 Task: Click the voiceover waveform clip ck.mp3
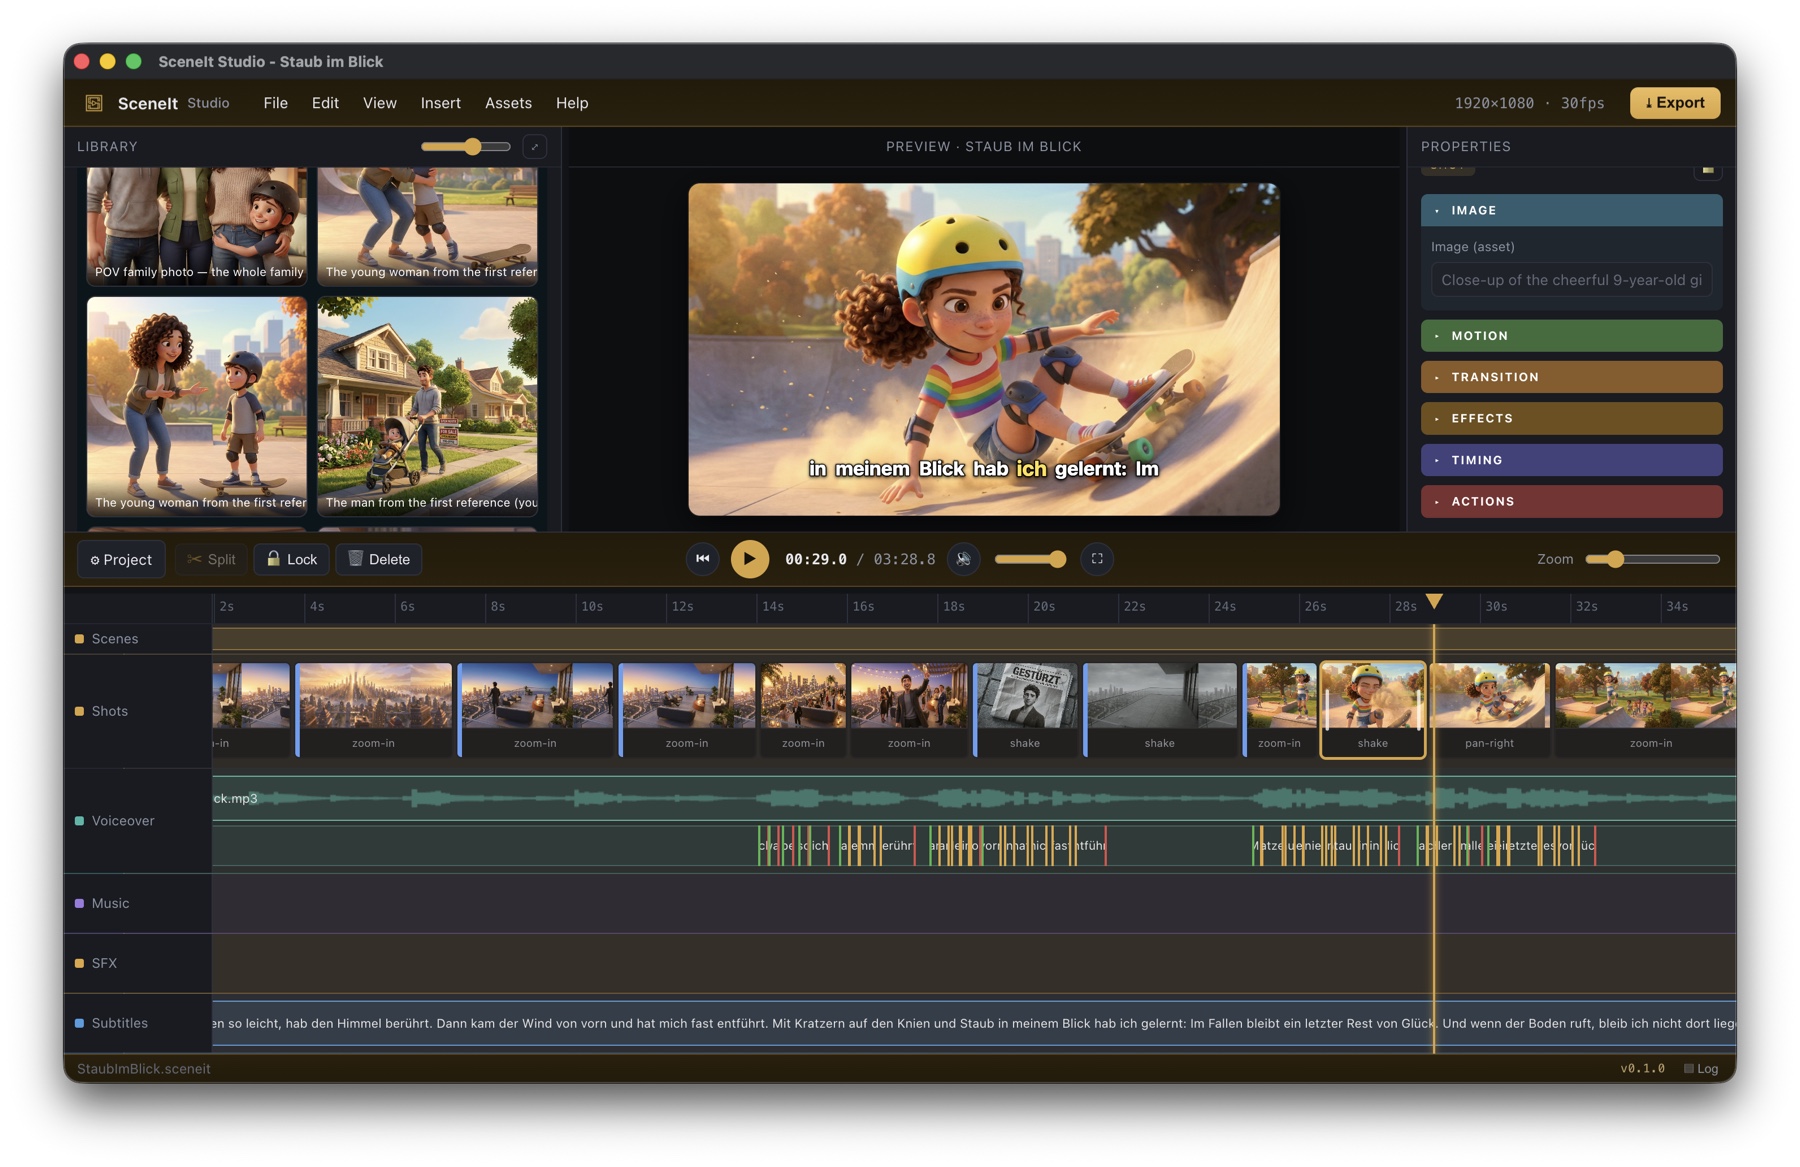(x=974, y=798)
